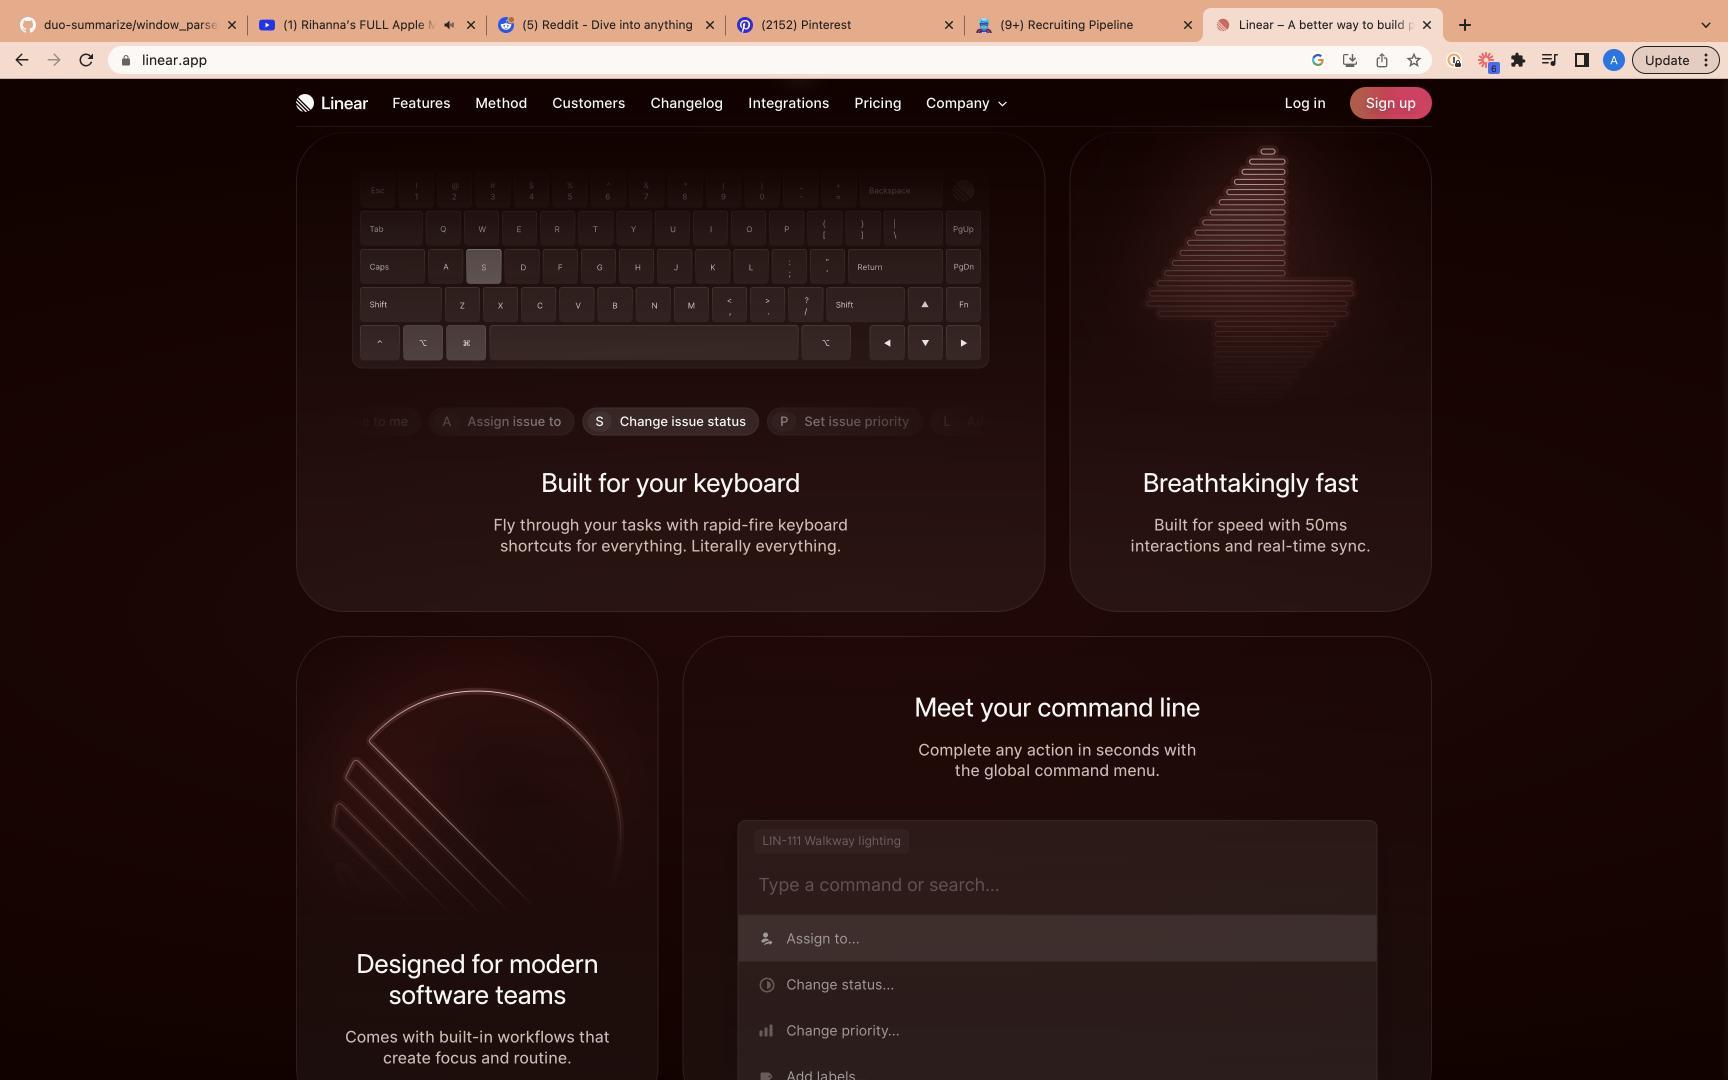Click the Linear logo in the navbar
1728x1080 pixels.
pyautogui.click(x=332, y=103)
